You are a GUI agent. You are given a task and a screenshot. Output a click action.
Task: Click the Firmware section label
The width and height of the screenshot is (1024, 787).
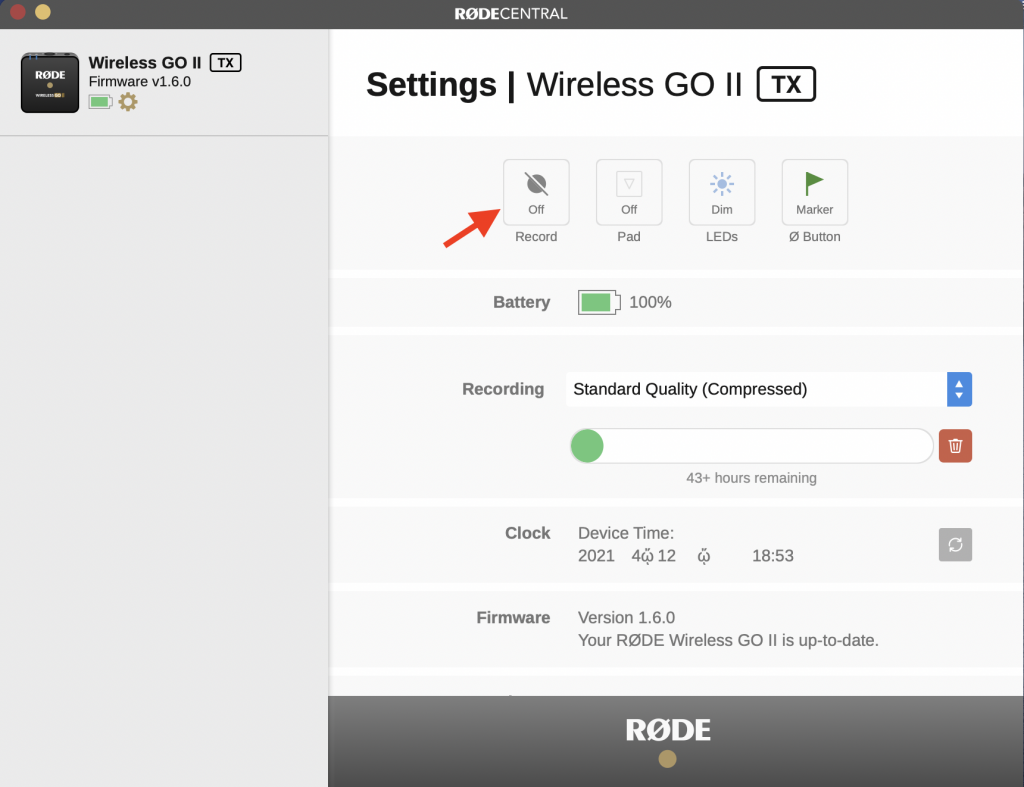(513, 618)
